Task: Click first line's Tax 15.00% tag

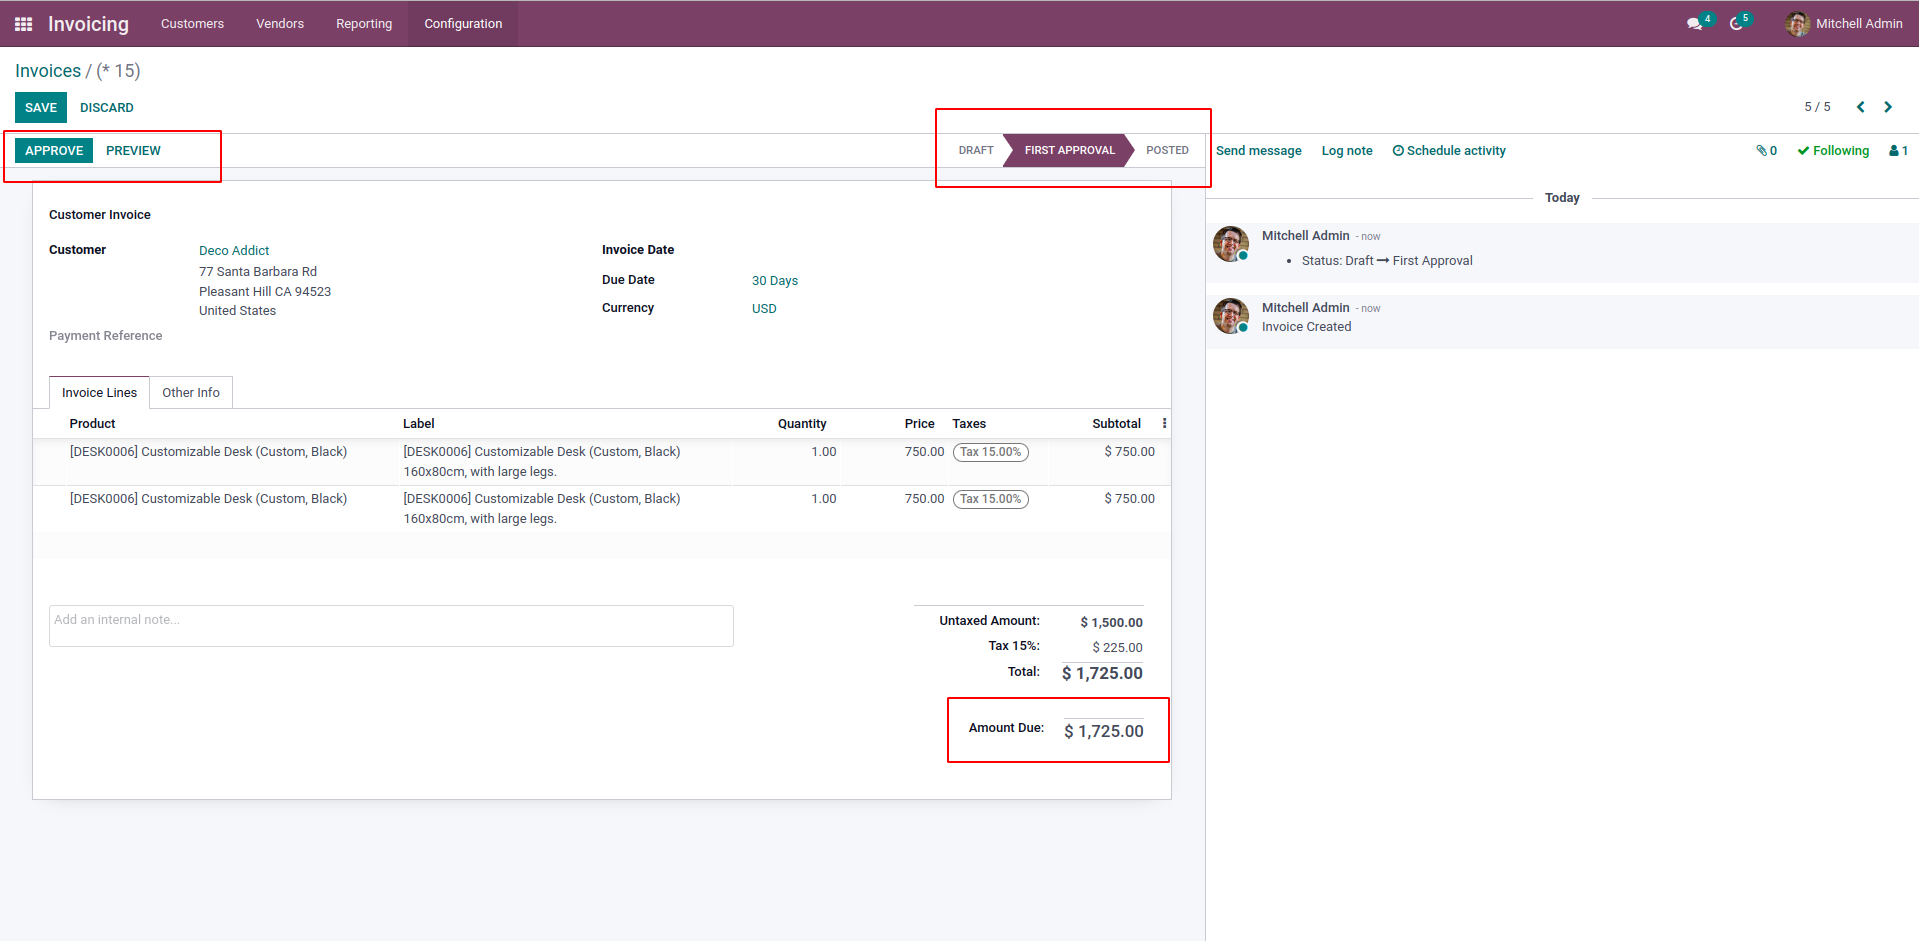Action: point(990,452)
